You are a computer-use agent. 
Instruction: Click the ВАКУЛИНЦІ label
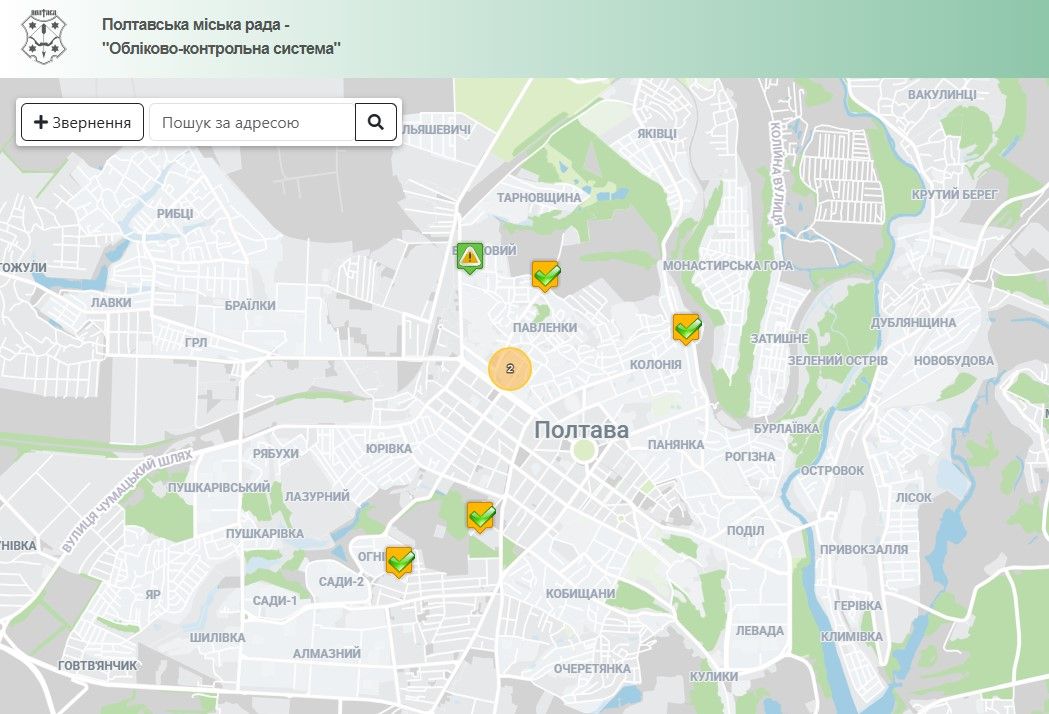click(x=942, y=94)
